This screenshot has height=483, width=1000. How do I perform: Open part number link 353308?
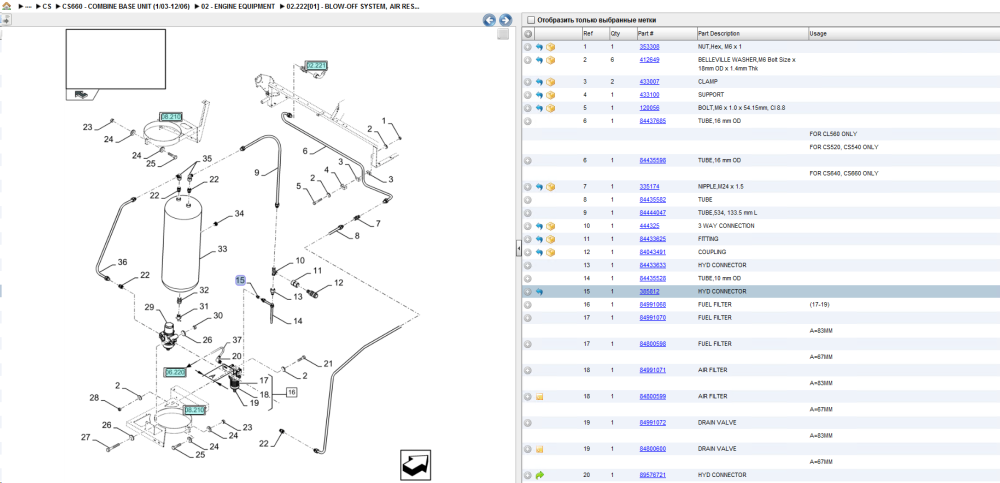point(649,47)
